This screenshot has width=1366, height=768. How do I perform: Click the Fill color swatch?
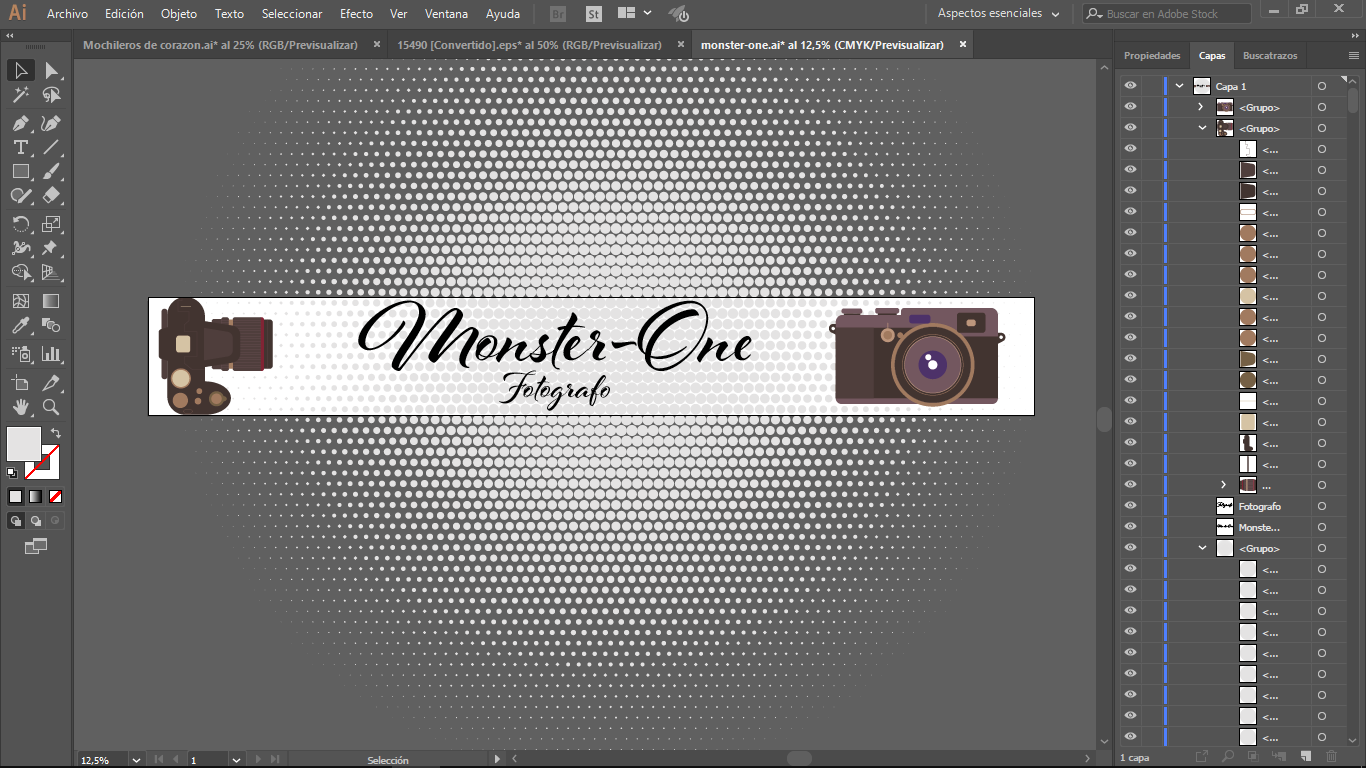point(24,444)
